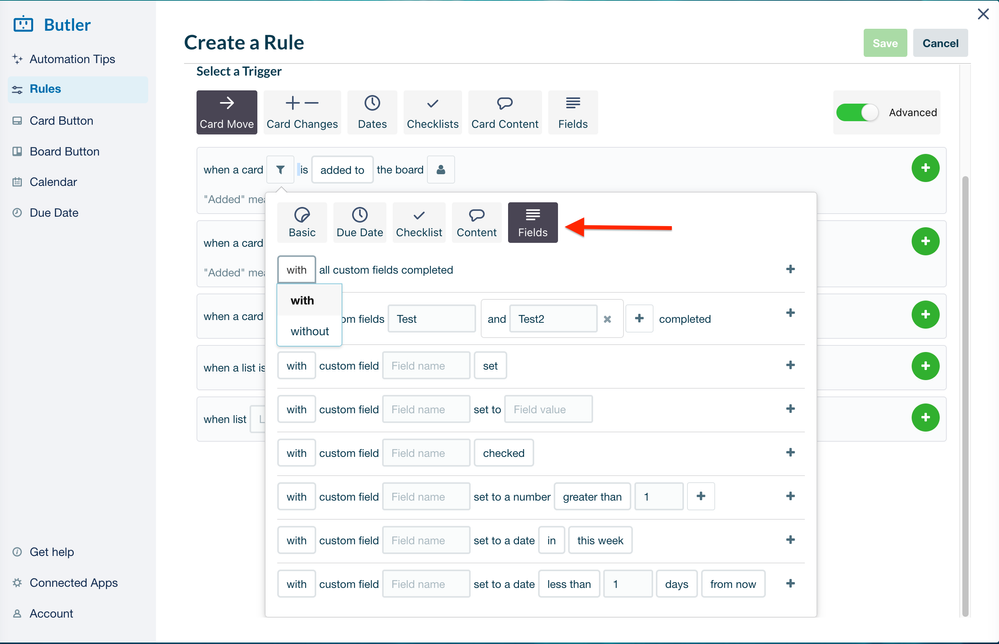Click boxed plus next to 'greater than 1'
The image size is (999, 644).
tap(701, 496)
